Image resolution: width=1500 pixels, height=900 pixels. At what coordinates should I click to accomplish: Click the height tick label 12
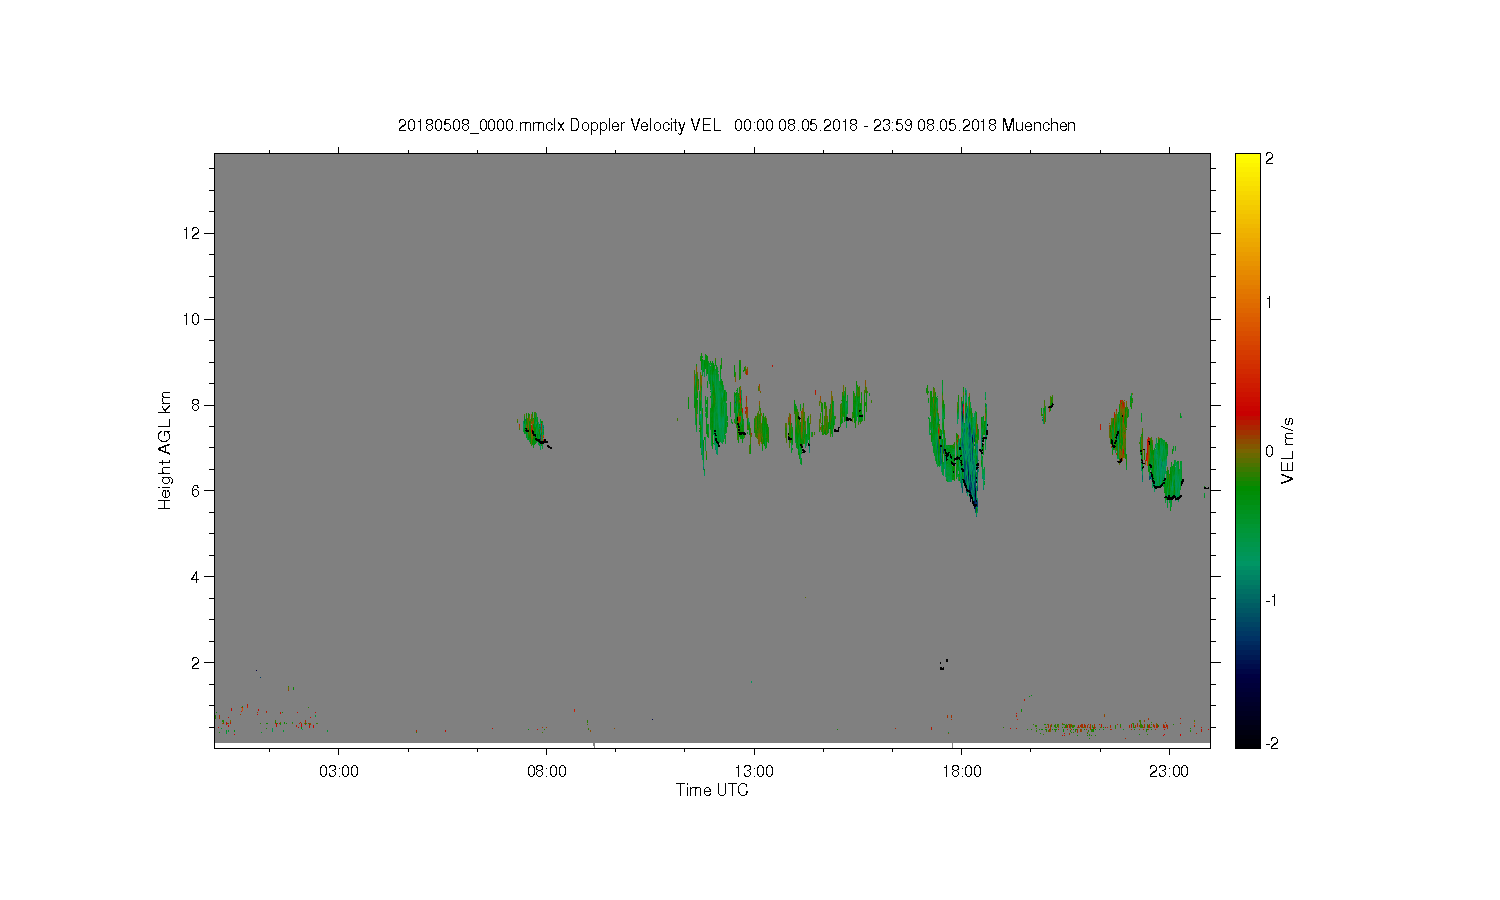tap(192, 233)
